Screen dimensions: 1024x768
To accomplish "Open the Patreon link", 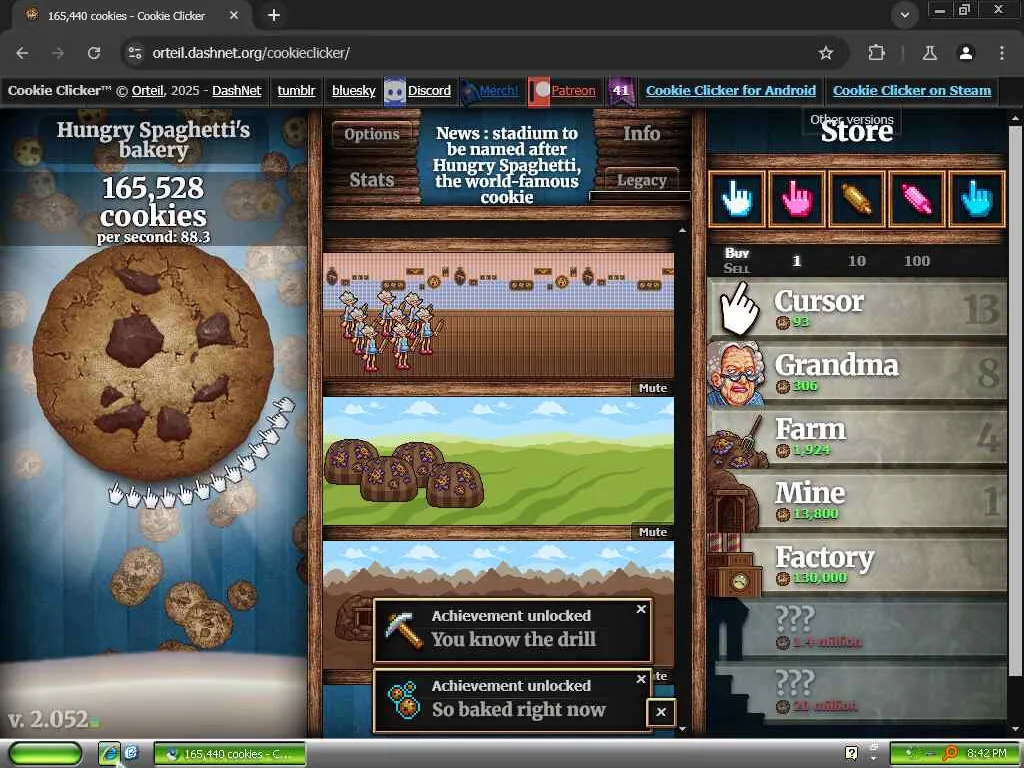I will click(573, 91).
